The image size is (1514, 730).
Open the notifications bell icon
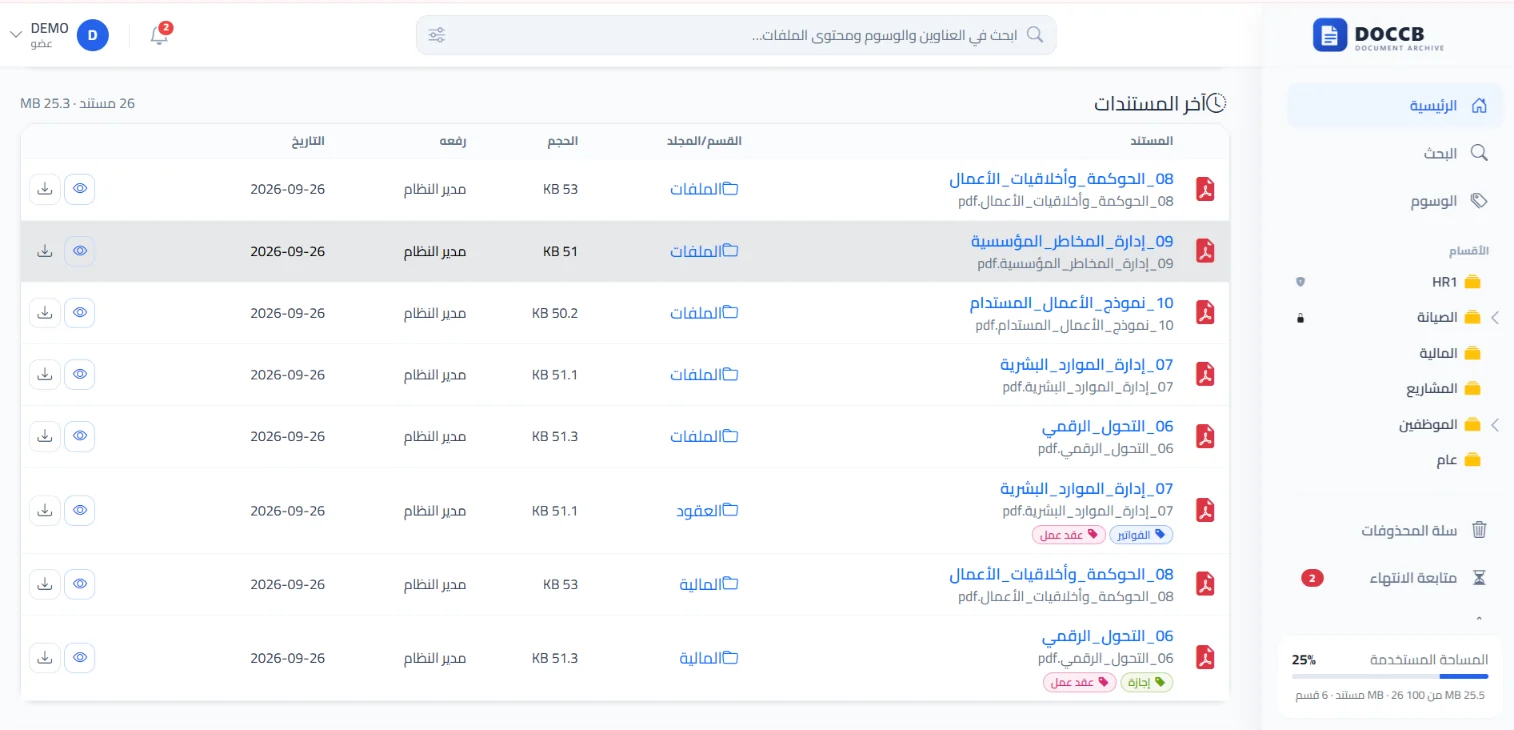pos(159,35)
